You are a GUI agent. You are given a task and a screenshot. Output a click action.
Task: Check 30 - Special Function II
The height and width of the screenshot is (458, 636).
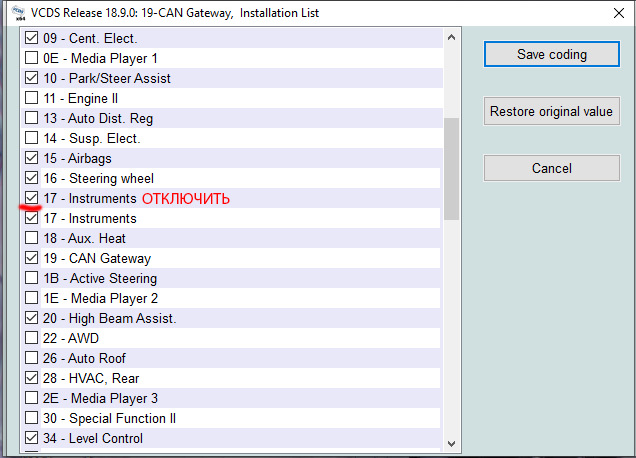pos(31,418)
